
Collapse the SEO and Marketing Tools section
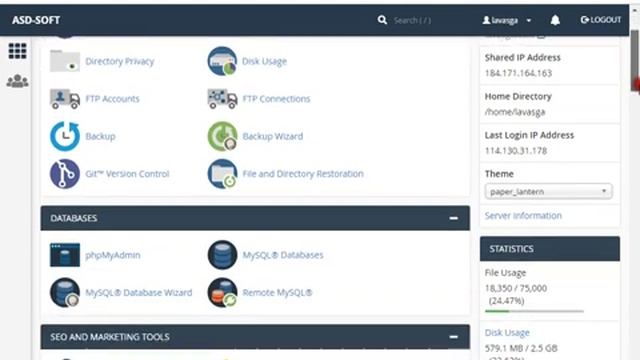[x=453, y=337]
